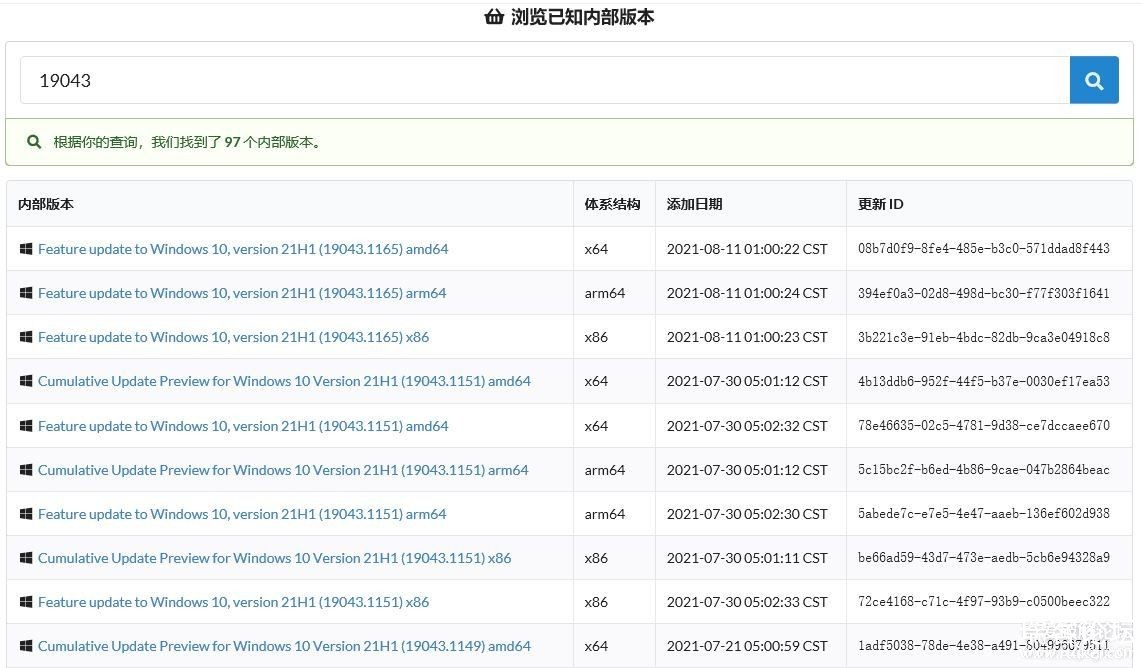Open Feature update 21H1 (19043.1151) arm64 link
The height and width of the screenshot is (668, 1142).
click(242, 514)
